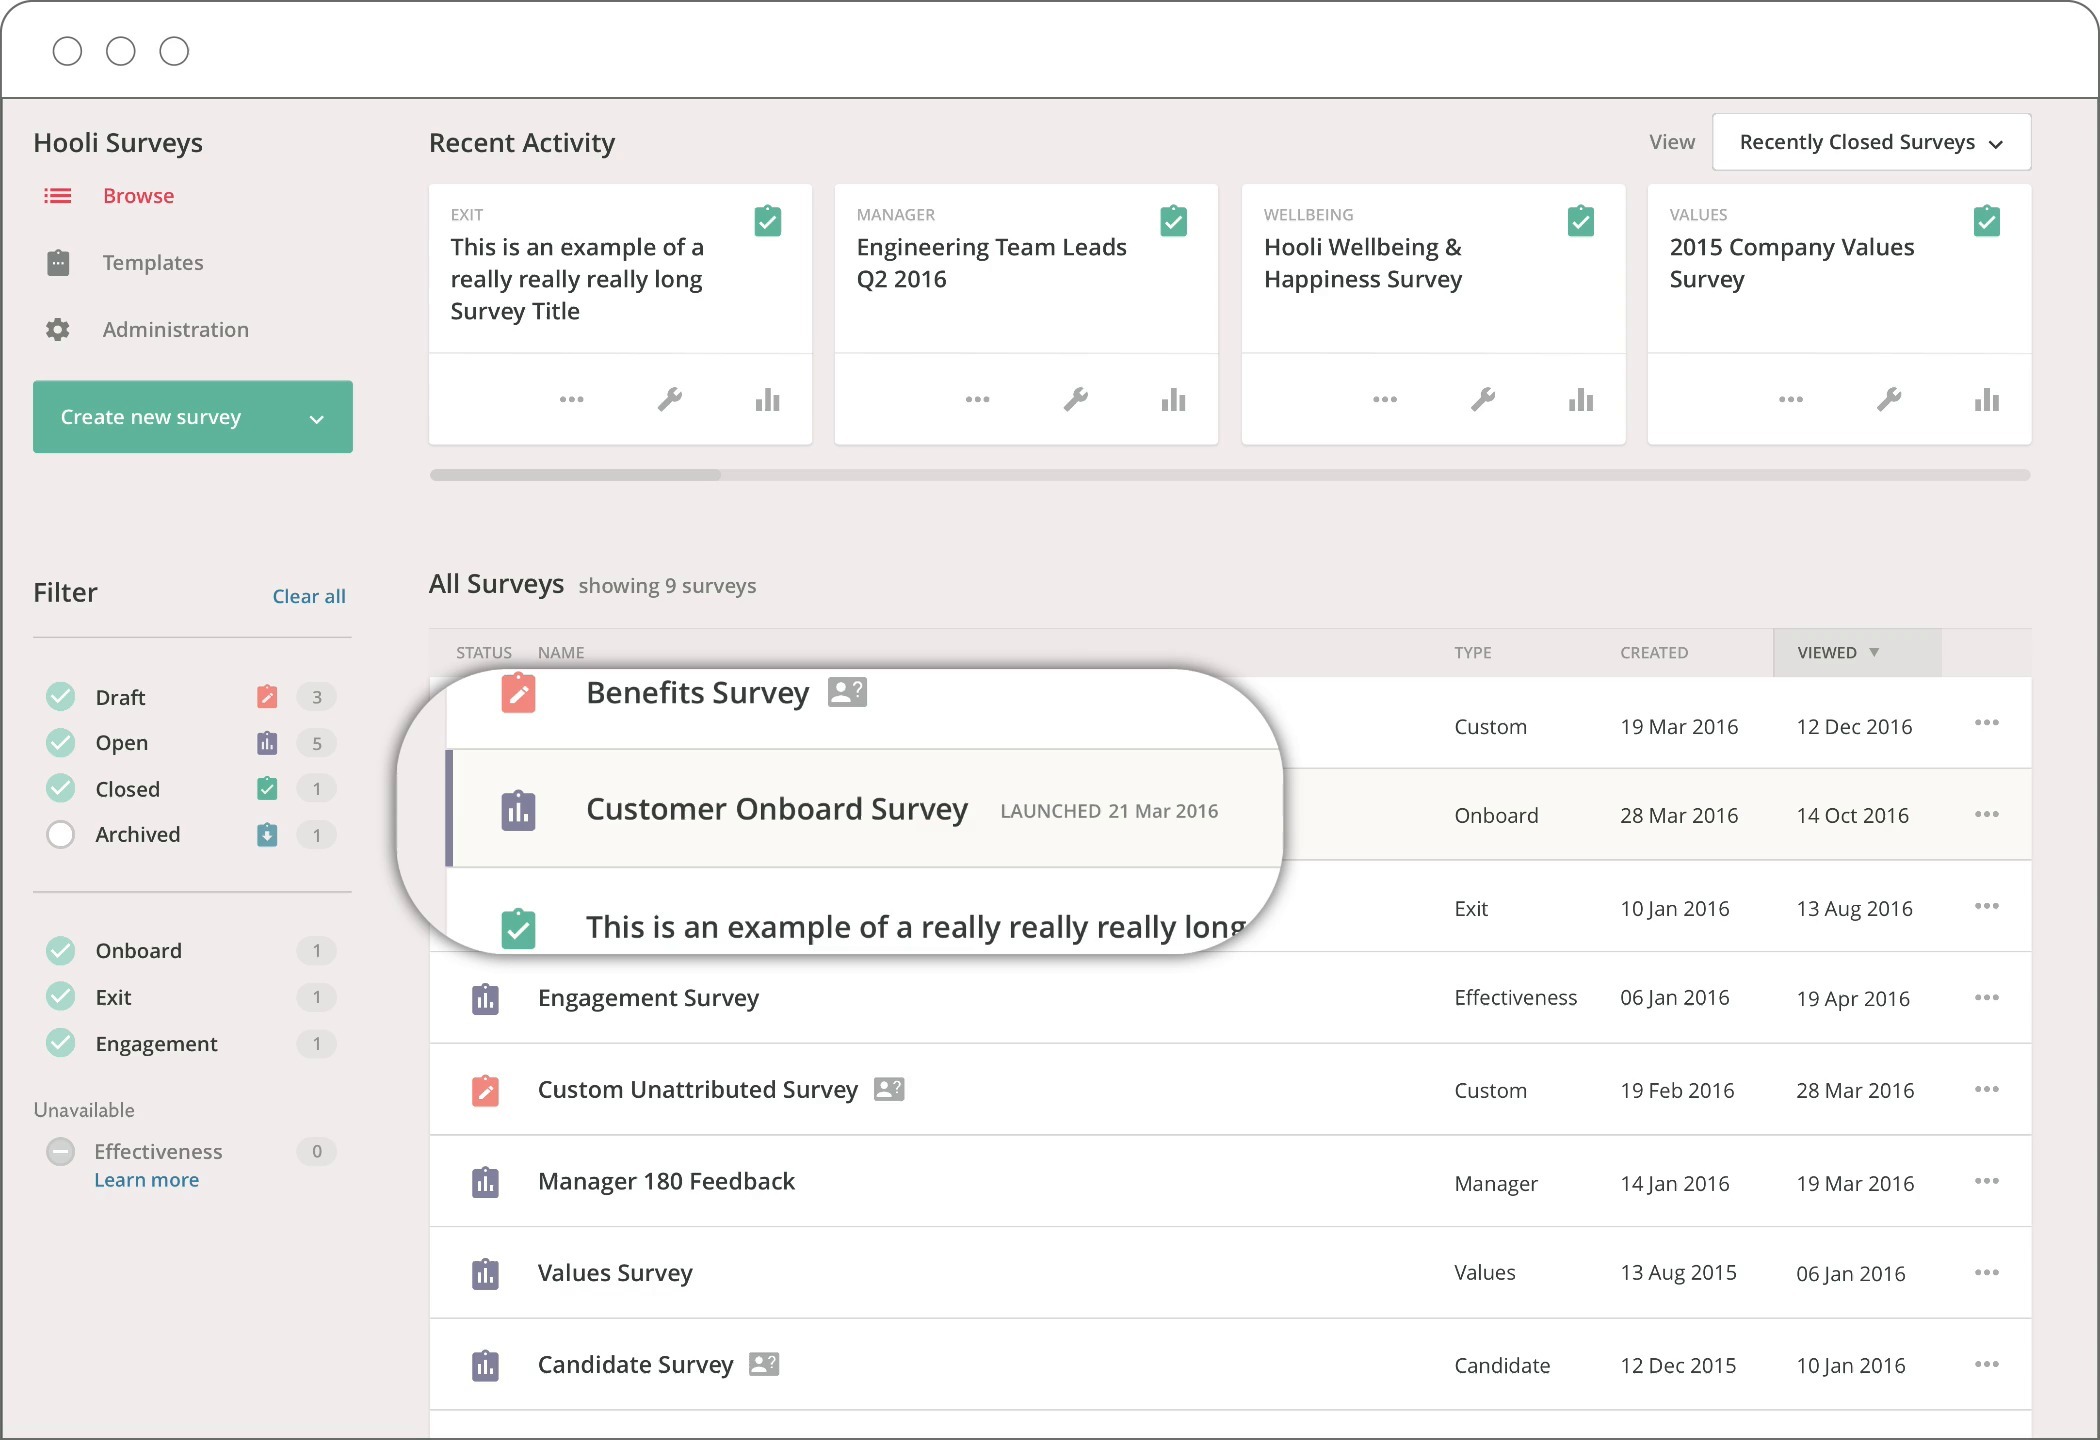Click bar chart icon on long-title Exit survey card
Screen dimensions: 2100x1440
tap(767, 400)
